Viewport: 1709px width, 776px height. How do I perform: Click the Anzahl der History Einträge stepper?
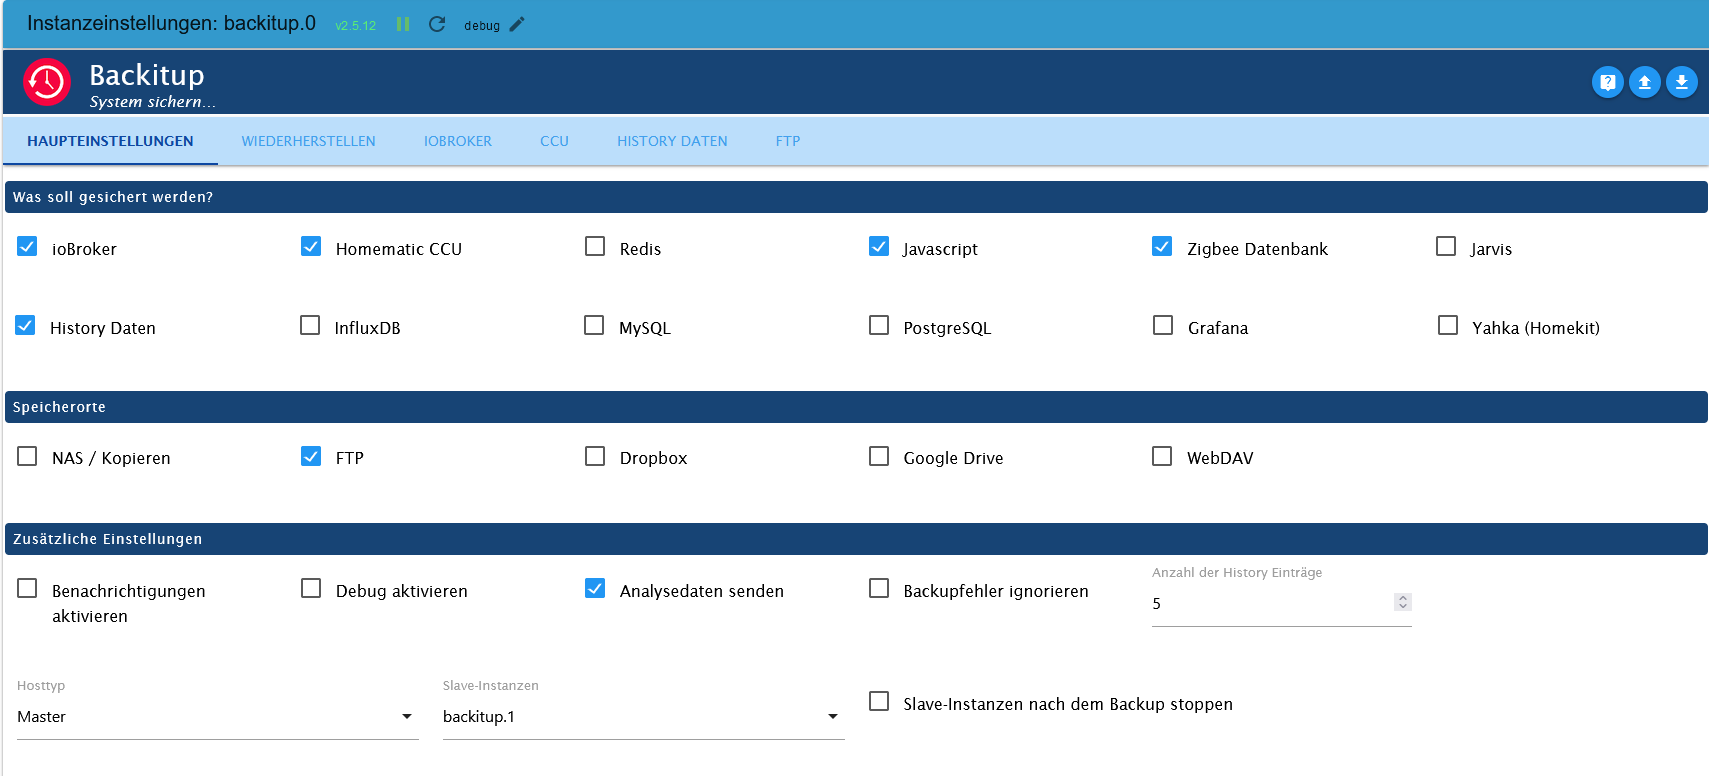[x=1403, y=602]
